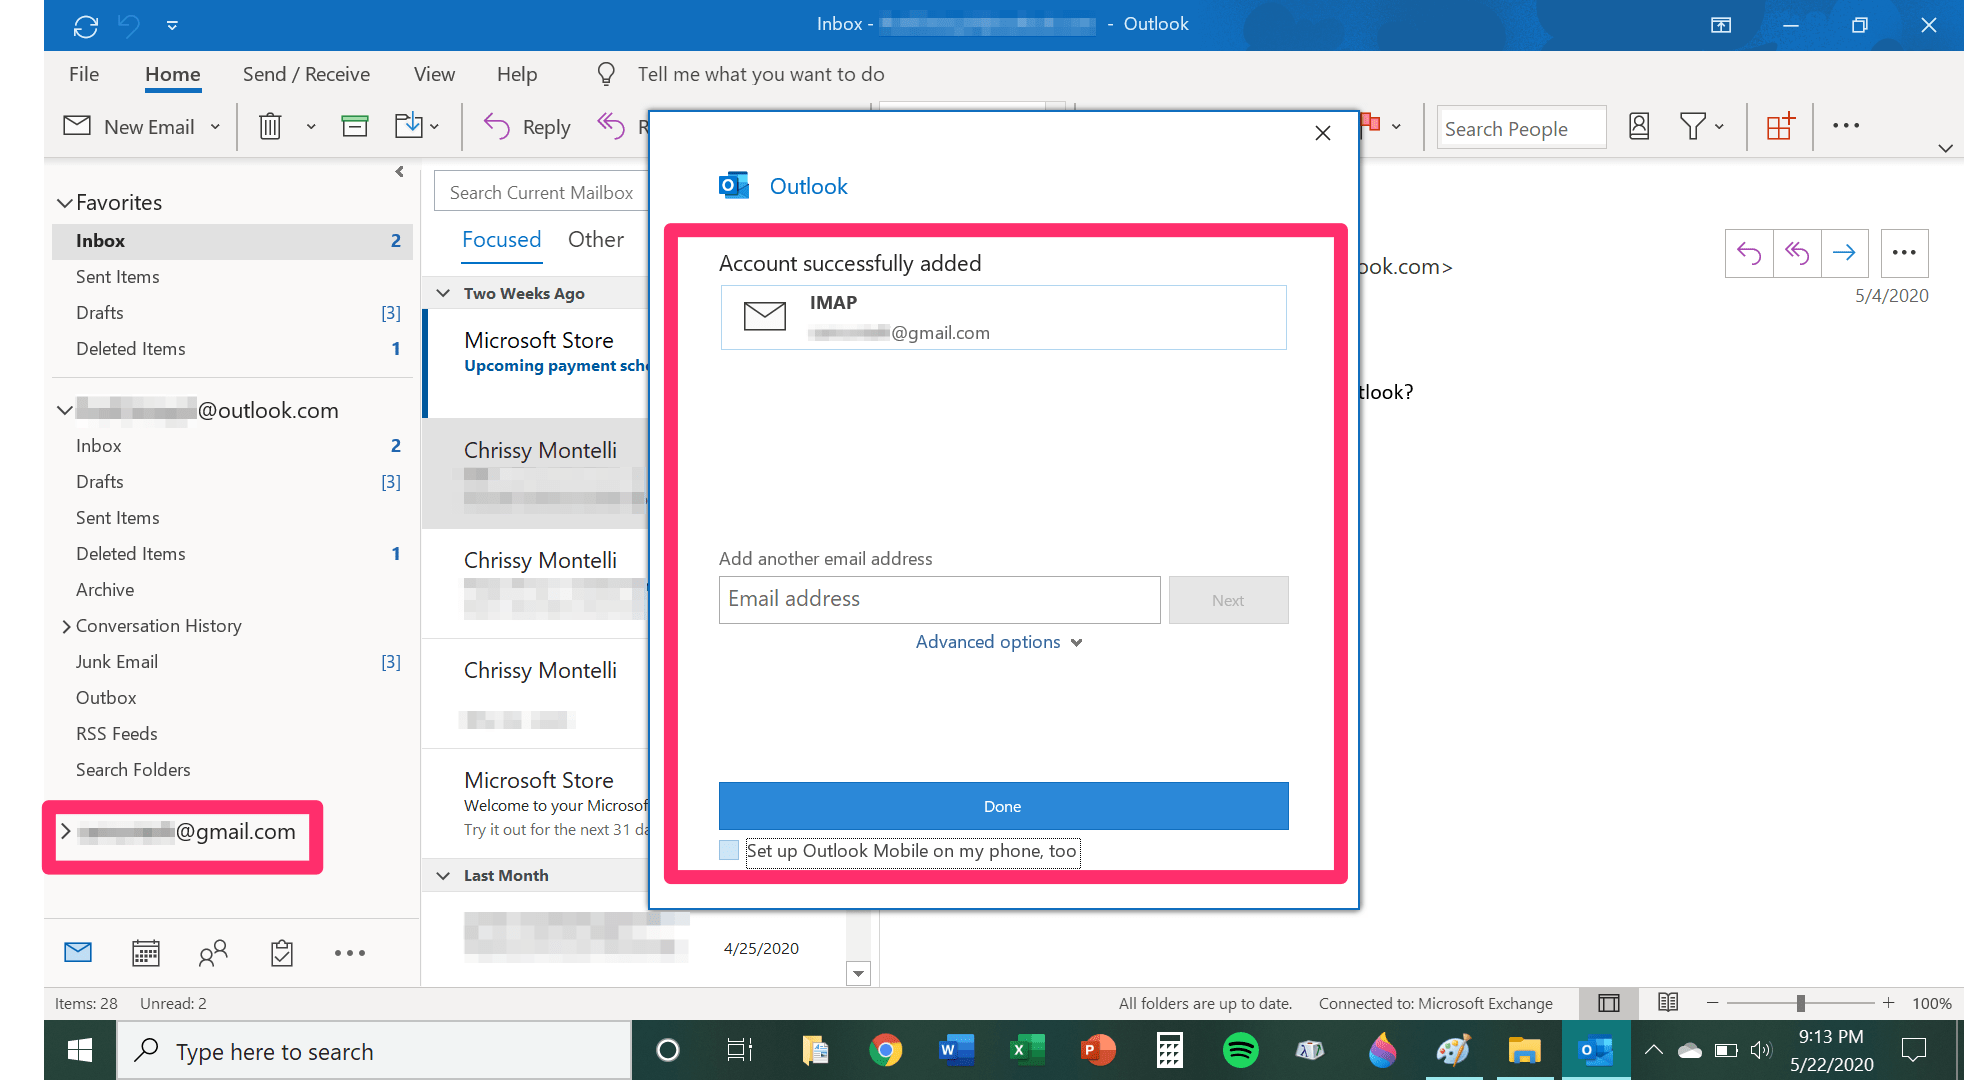Expand the gmail.com account in the folder pane

pyautogui.click(x=65, y=831)
